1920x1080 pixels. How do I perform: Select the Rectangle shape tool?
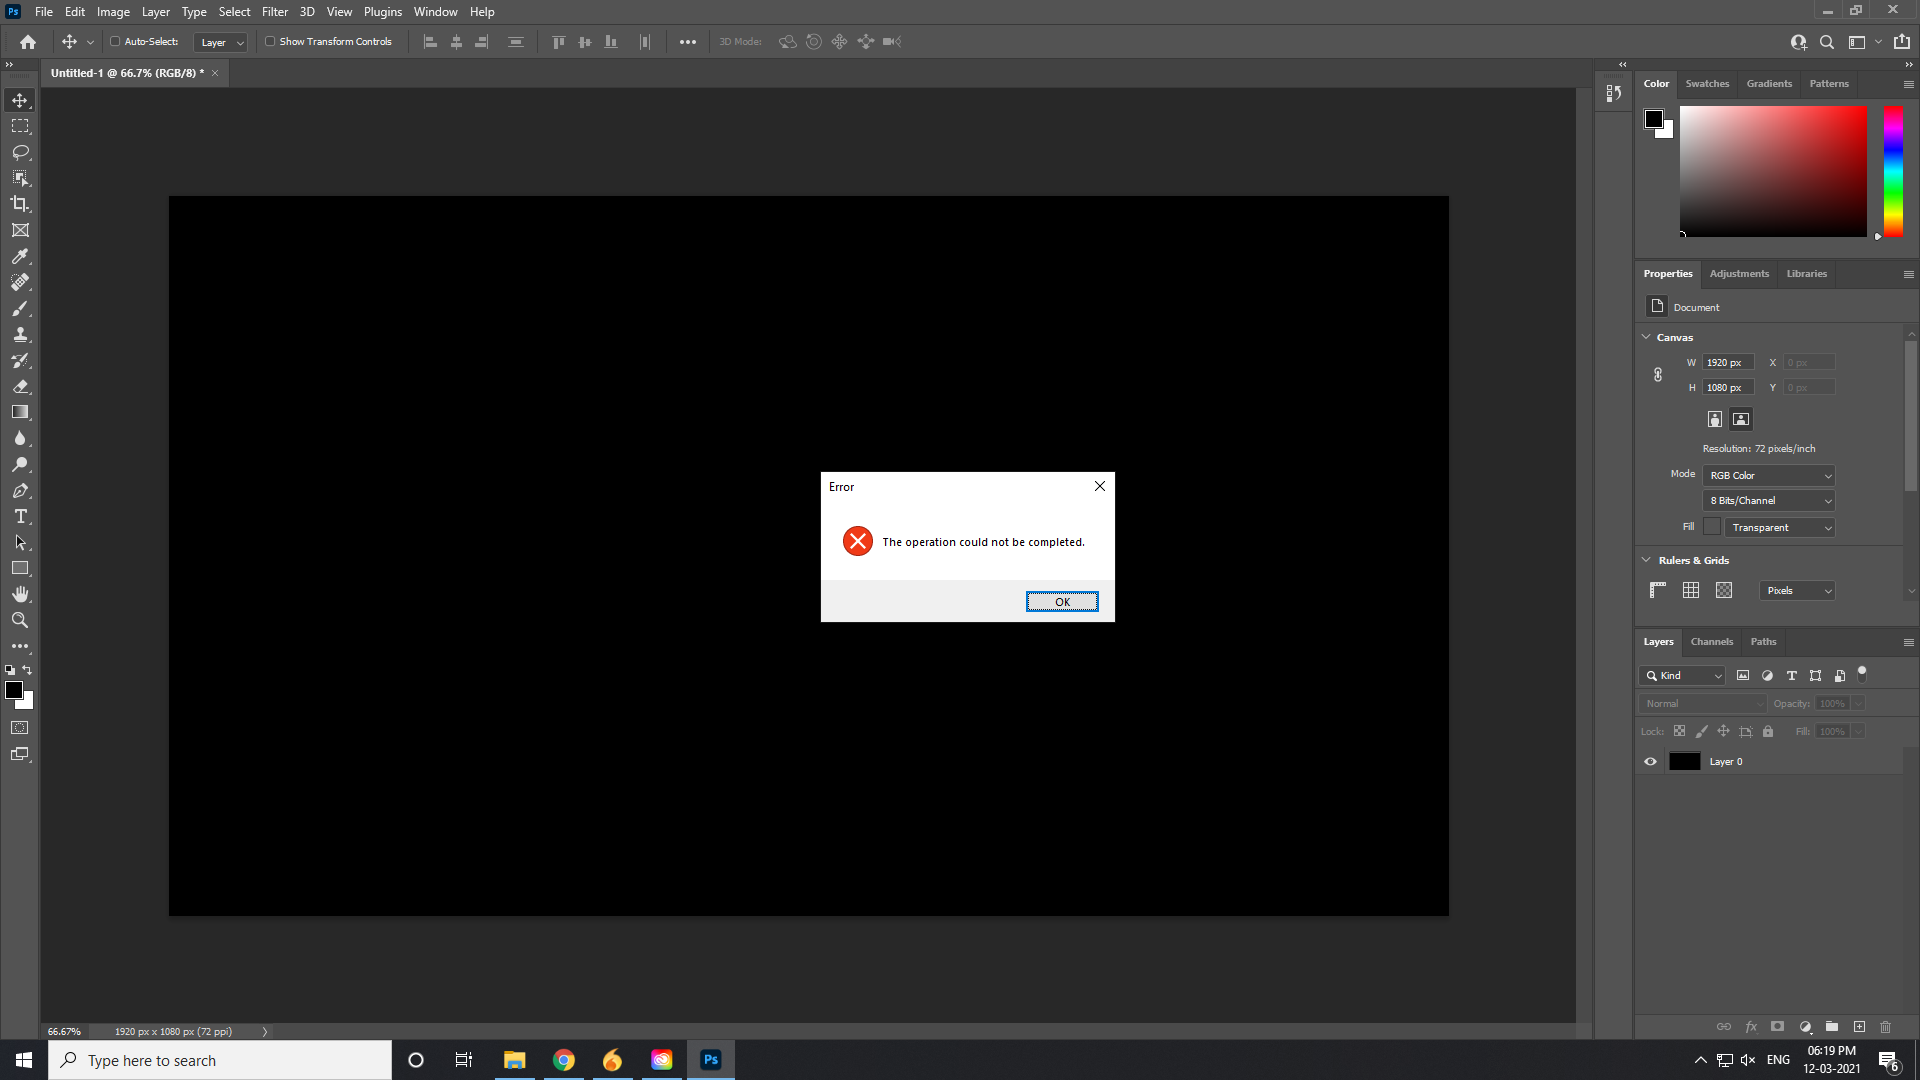(20, 568)
